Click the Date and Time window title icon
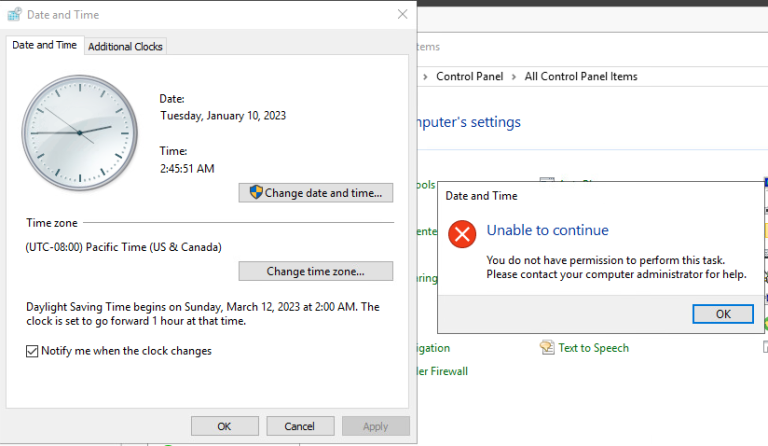The image size is (768, 446). tap(14, 15)
